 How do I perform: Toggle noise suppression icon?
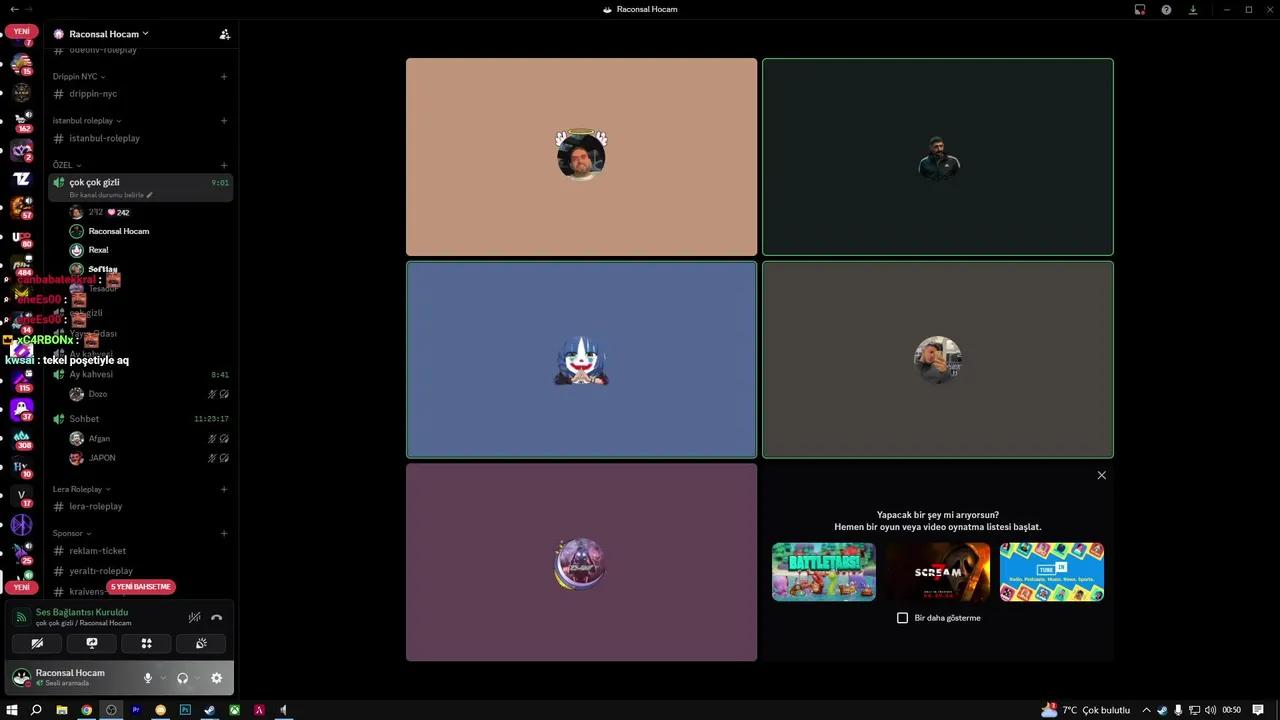[x=194, y=617]
